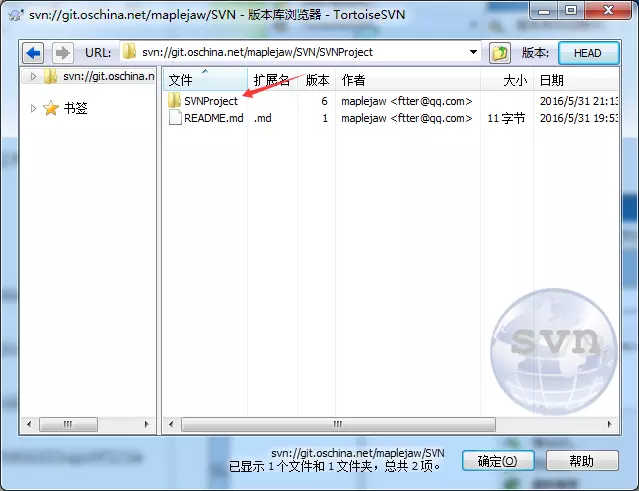Sort by the 版本 column header
Screen dimensions: 639x491
[x=317, y=80]
